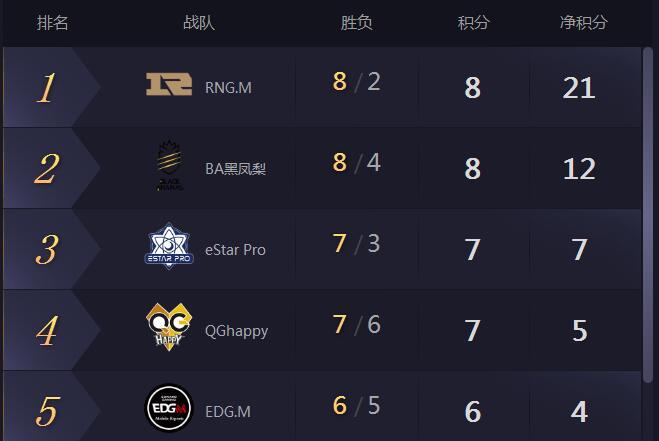The height and width of the screenshot is (441, 659).
Task: Click the QGhappy team logo
Action: tap(169, 329)
